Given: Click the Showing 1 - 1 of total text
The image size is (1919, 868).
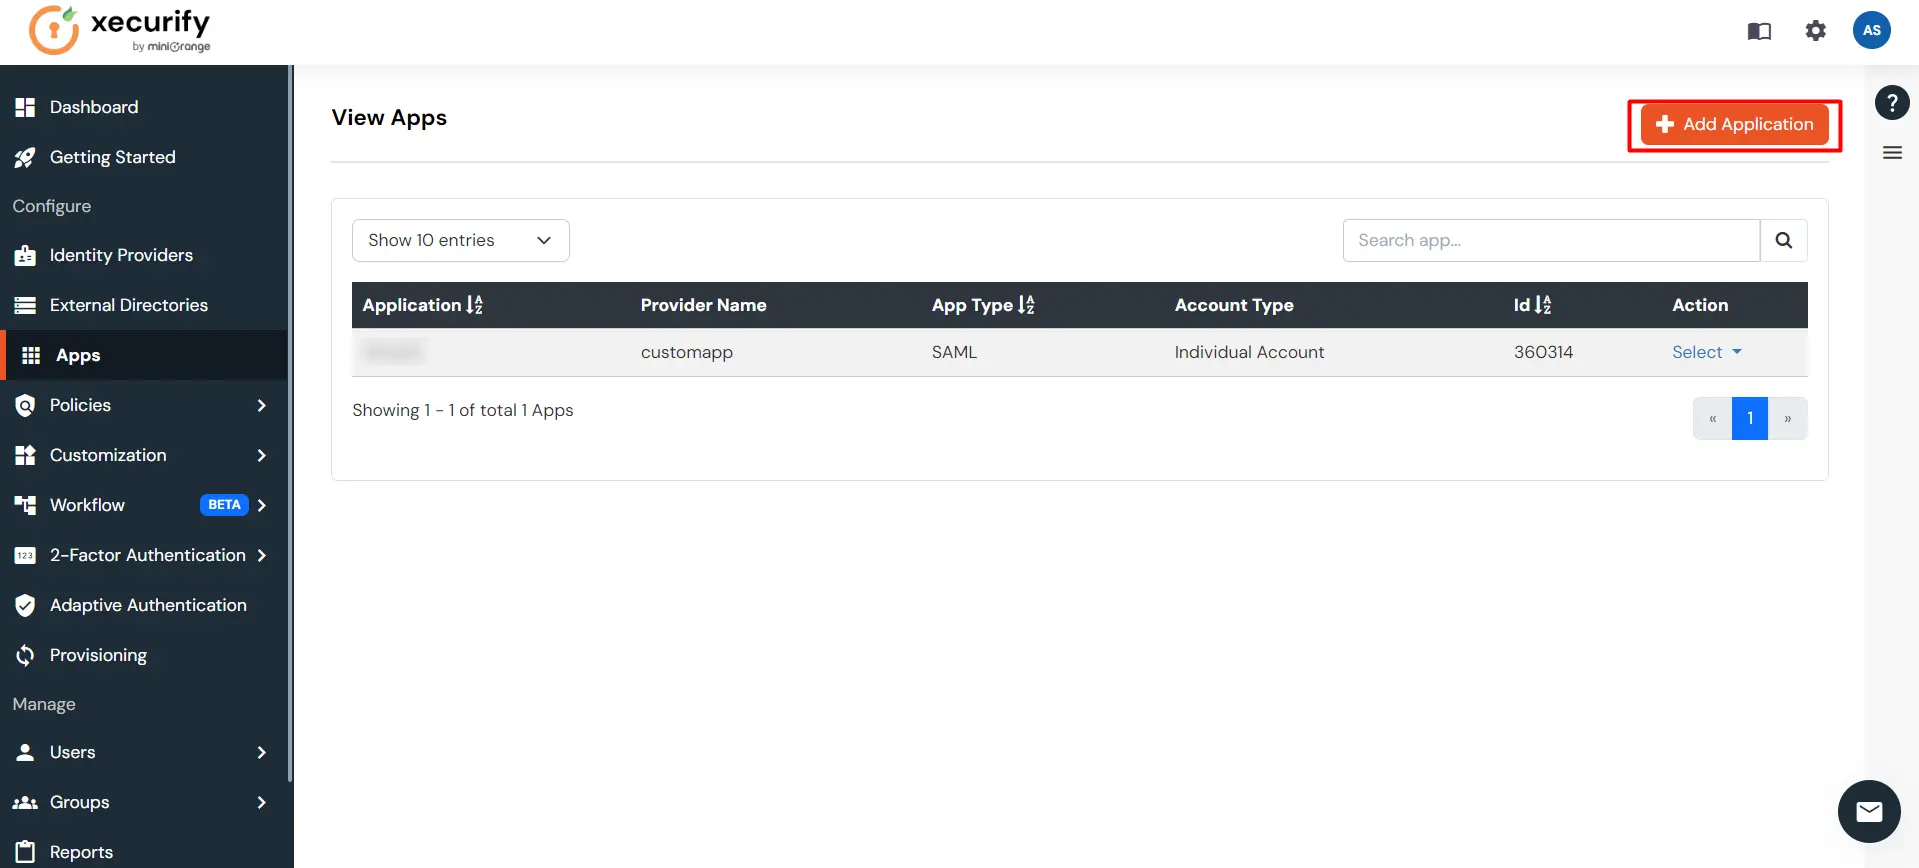Looking at the screenshot, I should [463, 410].
